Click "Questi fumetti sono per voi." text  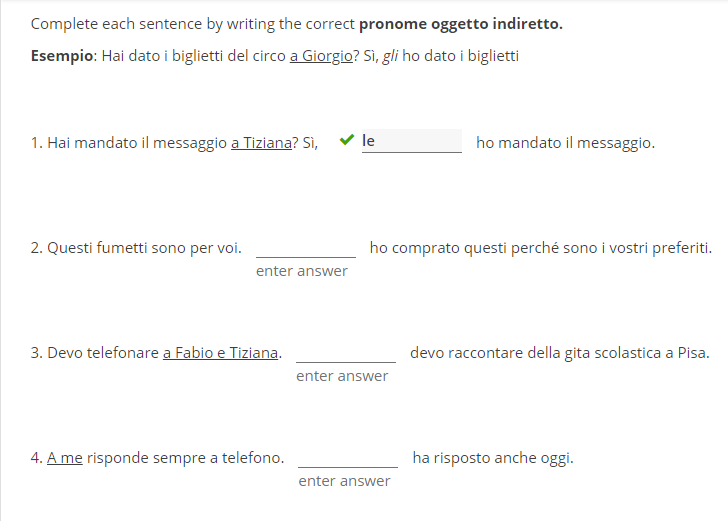[136, 248]
